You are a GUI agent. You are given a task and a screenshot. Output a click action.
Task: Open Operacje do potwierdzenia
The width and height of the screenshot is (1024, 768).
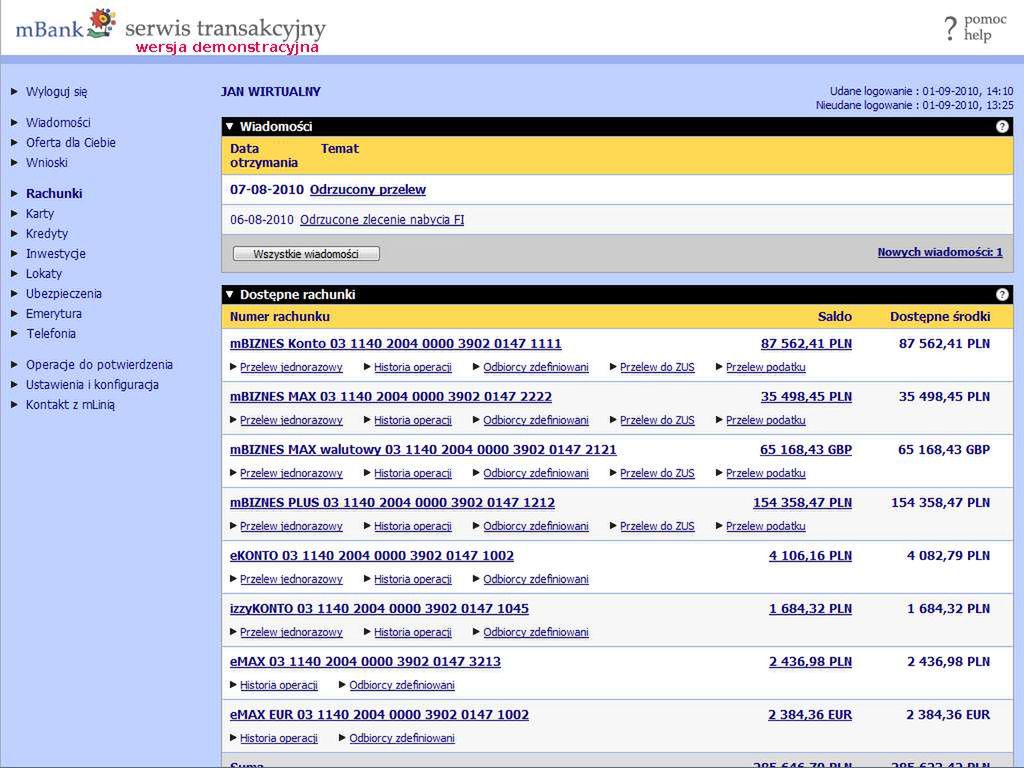(x=99, y=364)
